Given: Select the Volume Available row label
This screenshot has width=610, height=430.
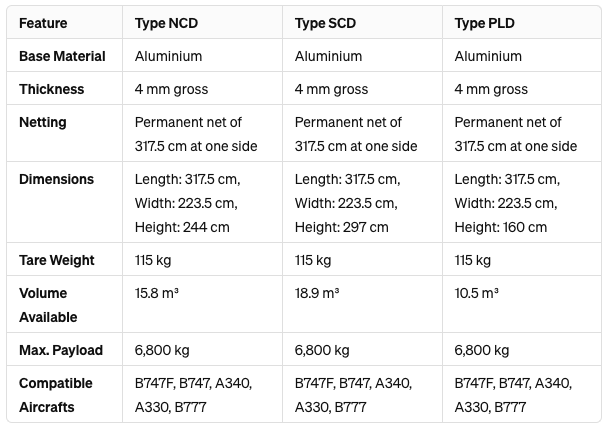Looking at the screenshot, I should click(48, 305).
